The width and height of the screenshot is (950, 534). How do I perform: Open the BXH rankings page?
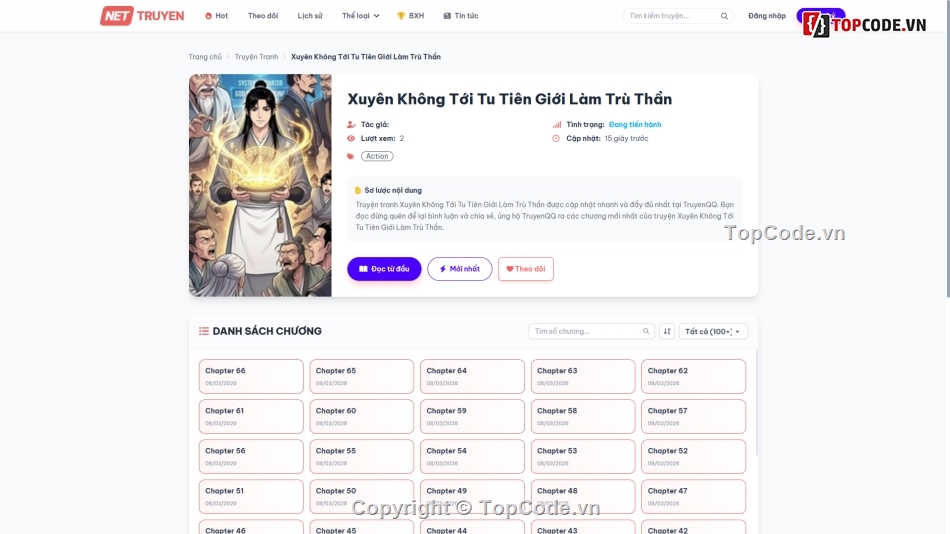(x=410, y=16)
